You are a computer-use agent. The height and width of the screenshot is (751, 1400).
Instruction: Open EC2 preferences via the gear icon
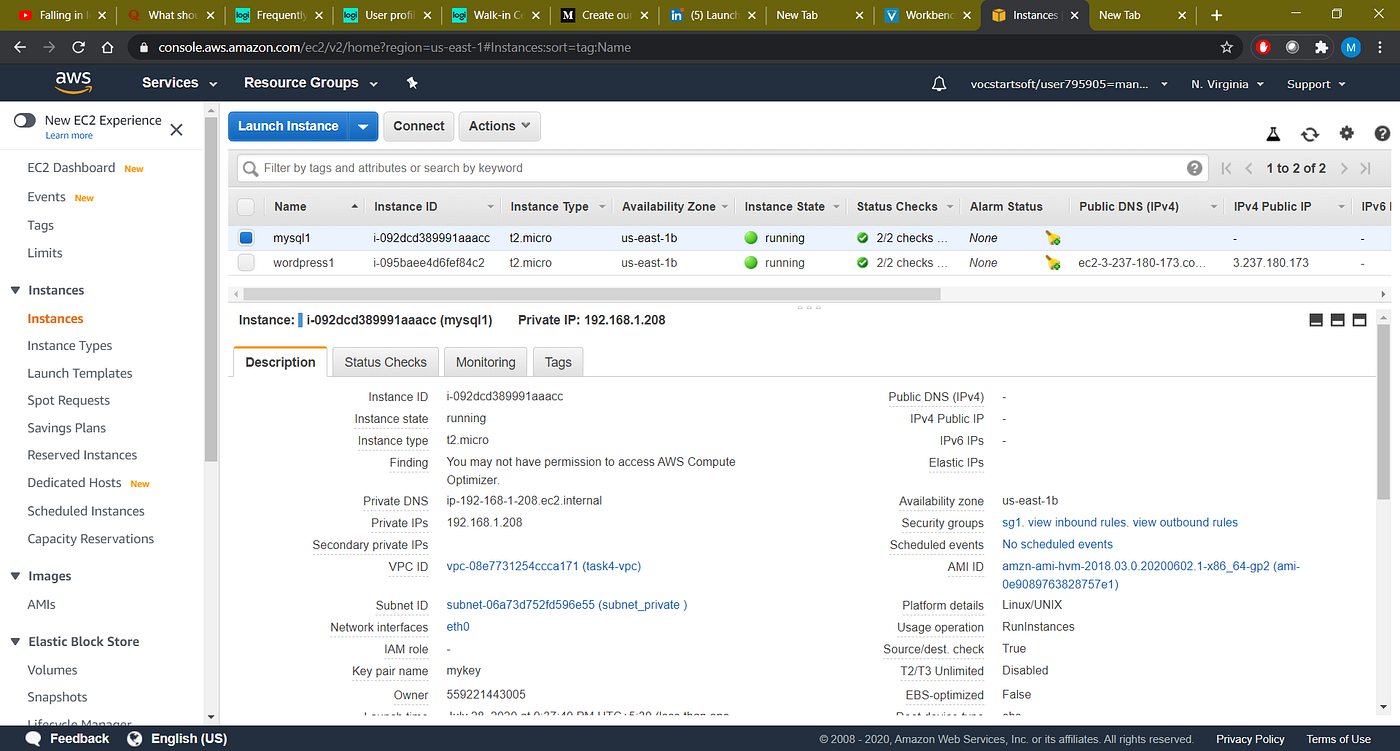(1346, 133)
